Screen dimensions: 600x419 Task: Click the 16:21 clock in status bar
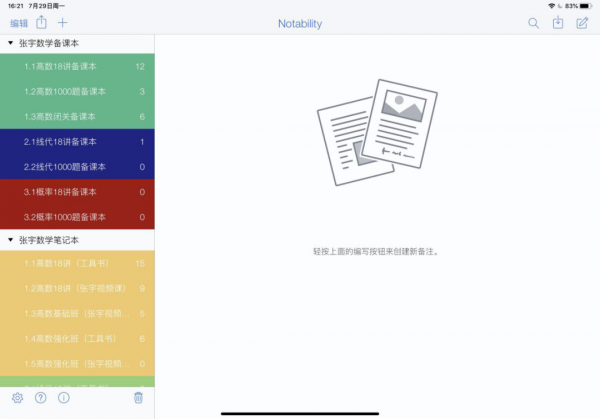[x=16, y=6]
